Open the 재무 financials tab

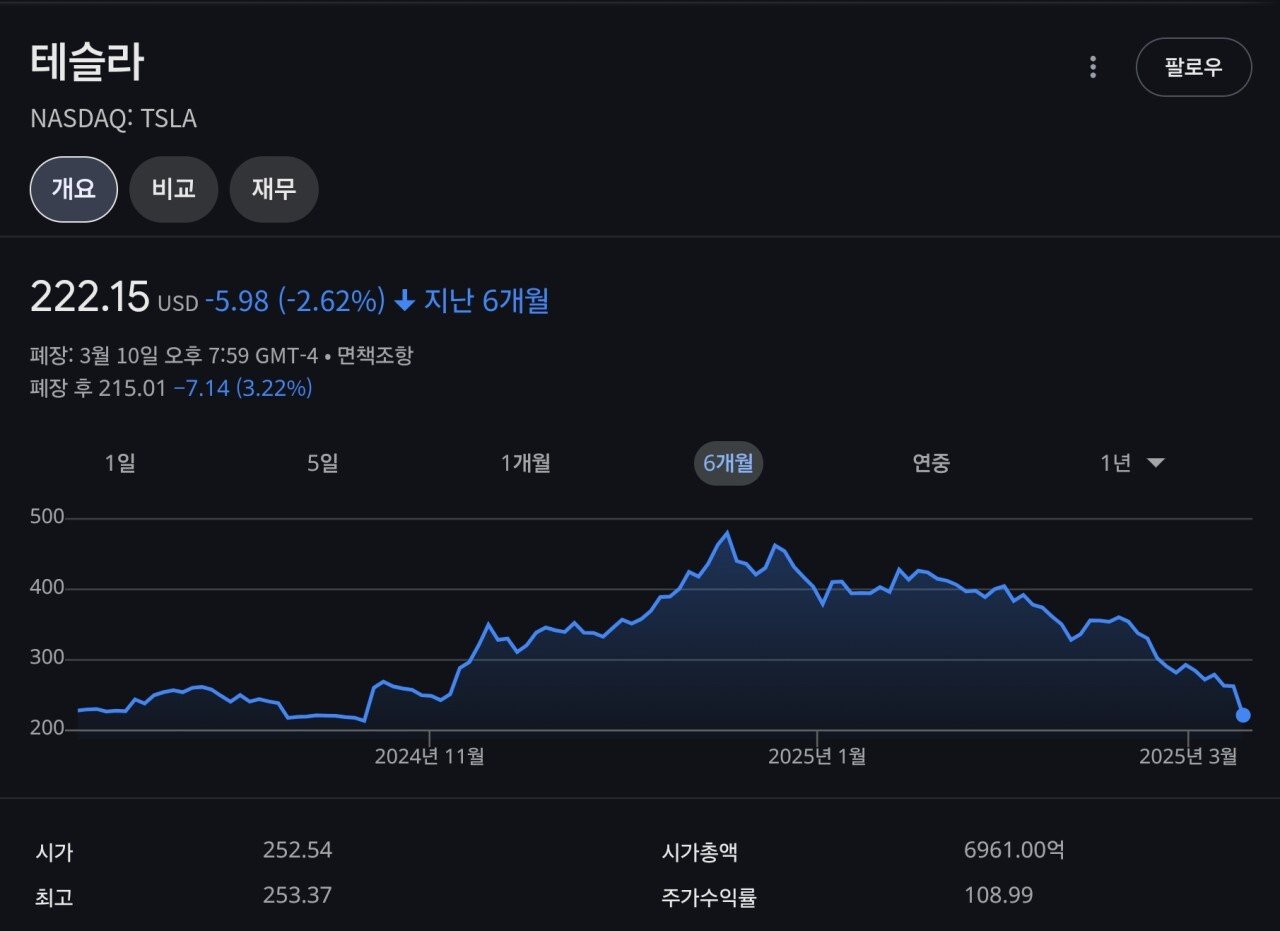273,189
